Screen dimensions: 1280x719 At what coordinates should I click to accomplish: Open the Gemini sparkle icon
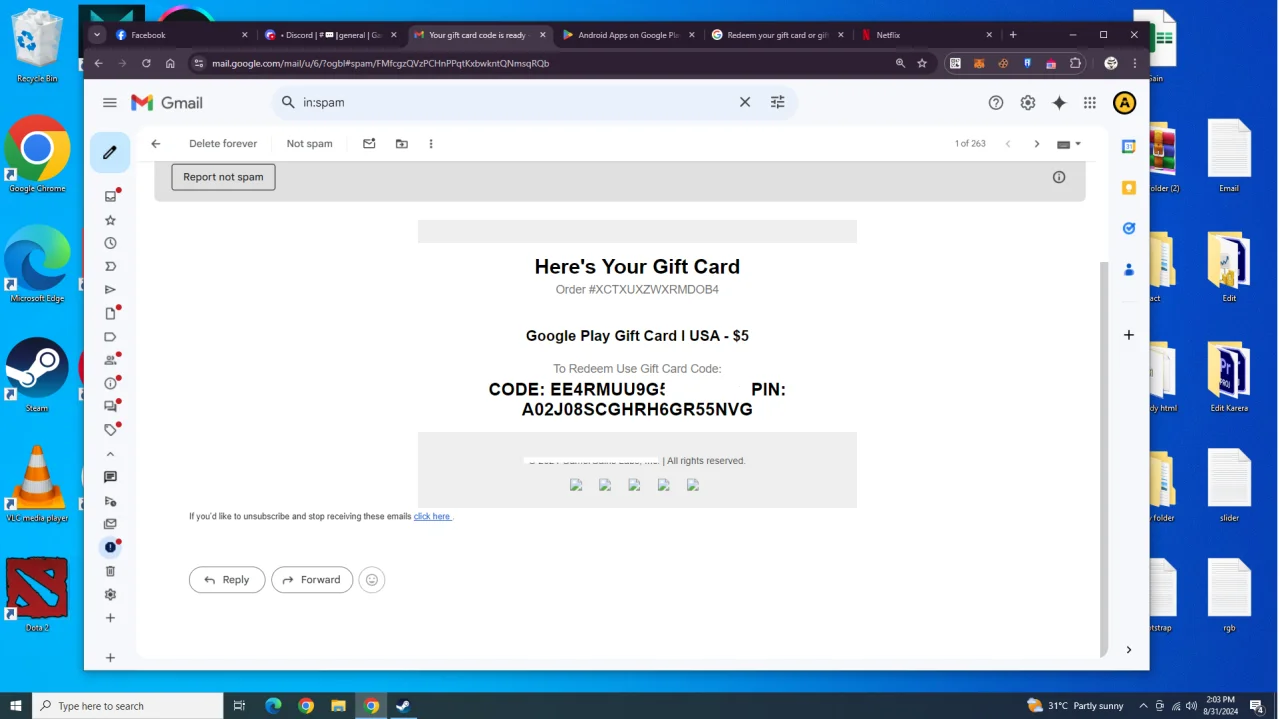[1059, 102]
